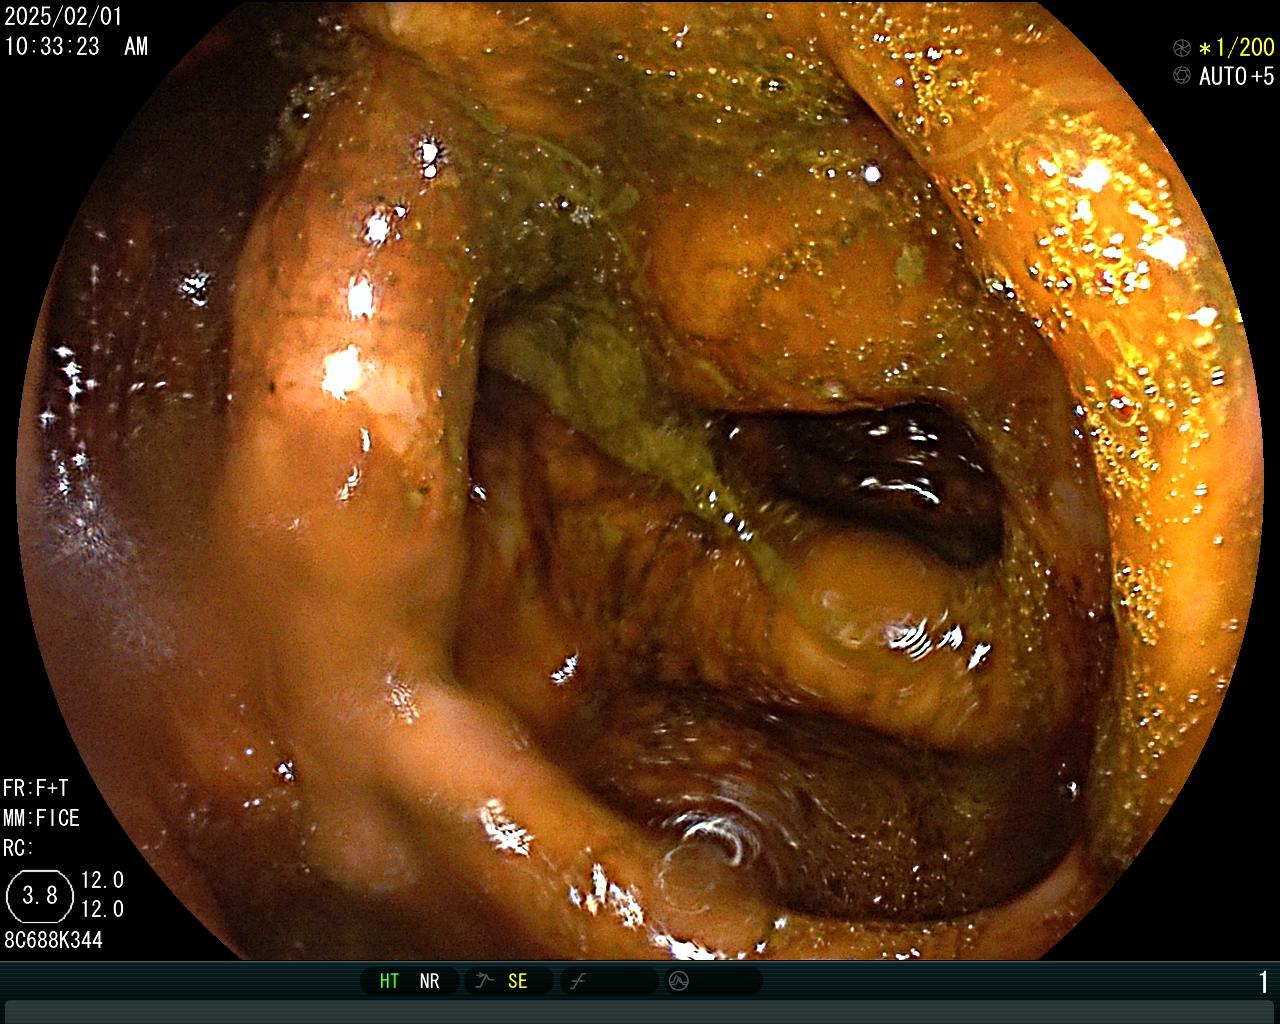Click the AUTO+5 exposure value
Screen dimensions: 1280x1024
[x=1237, y=76]
